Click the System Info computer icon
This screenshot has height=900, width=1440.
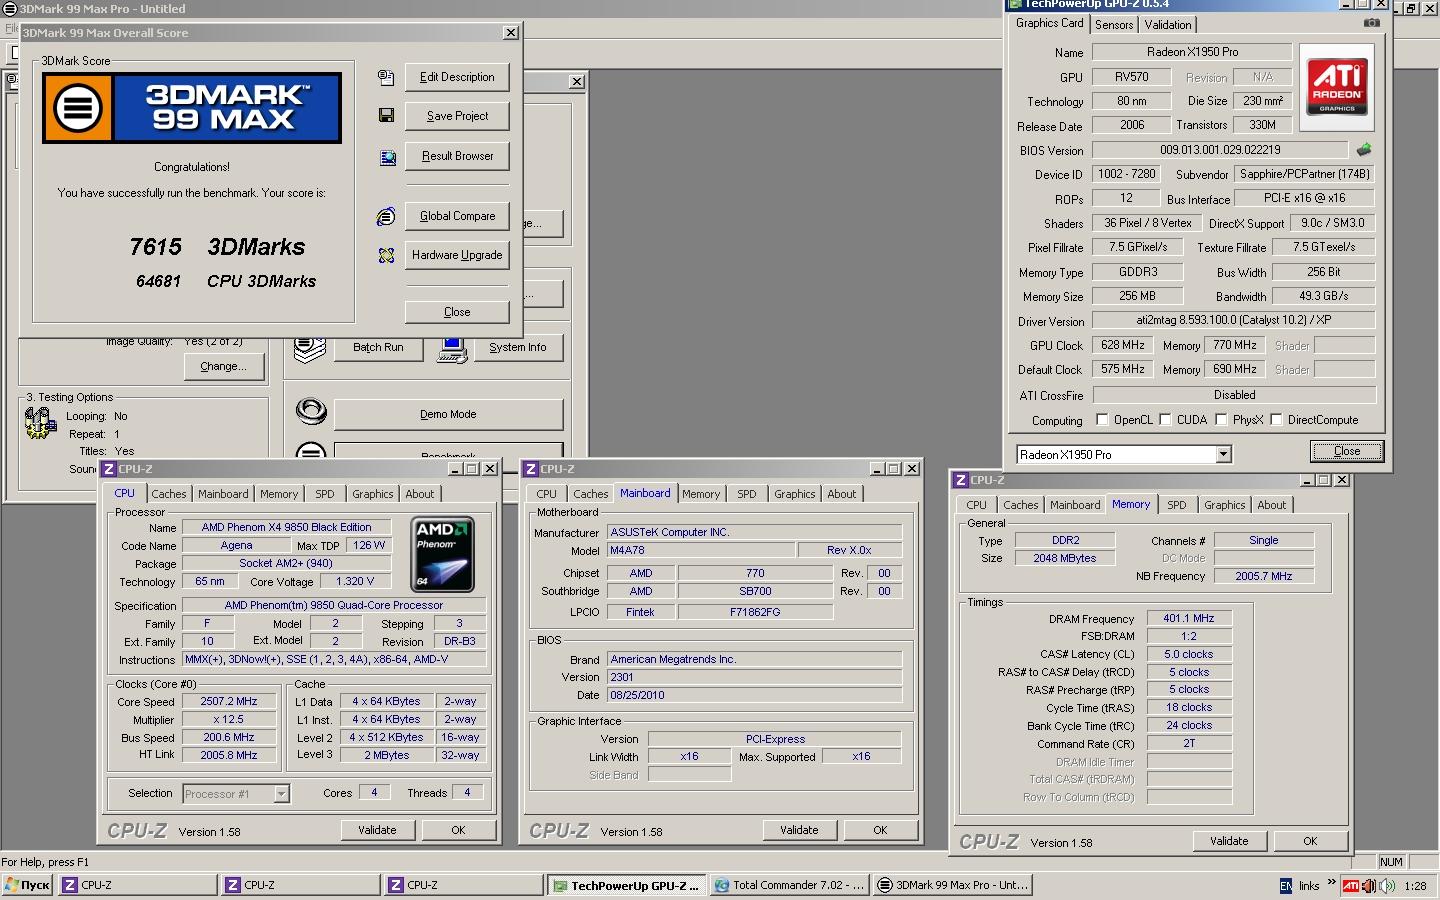pos(453,348)
